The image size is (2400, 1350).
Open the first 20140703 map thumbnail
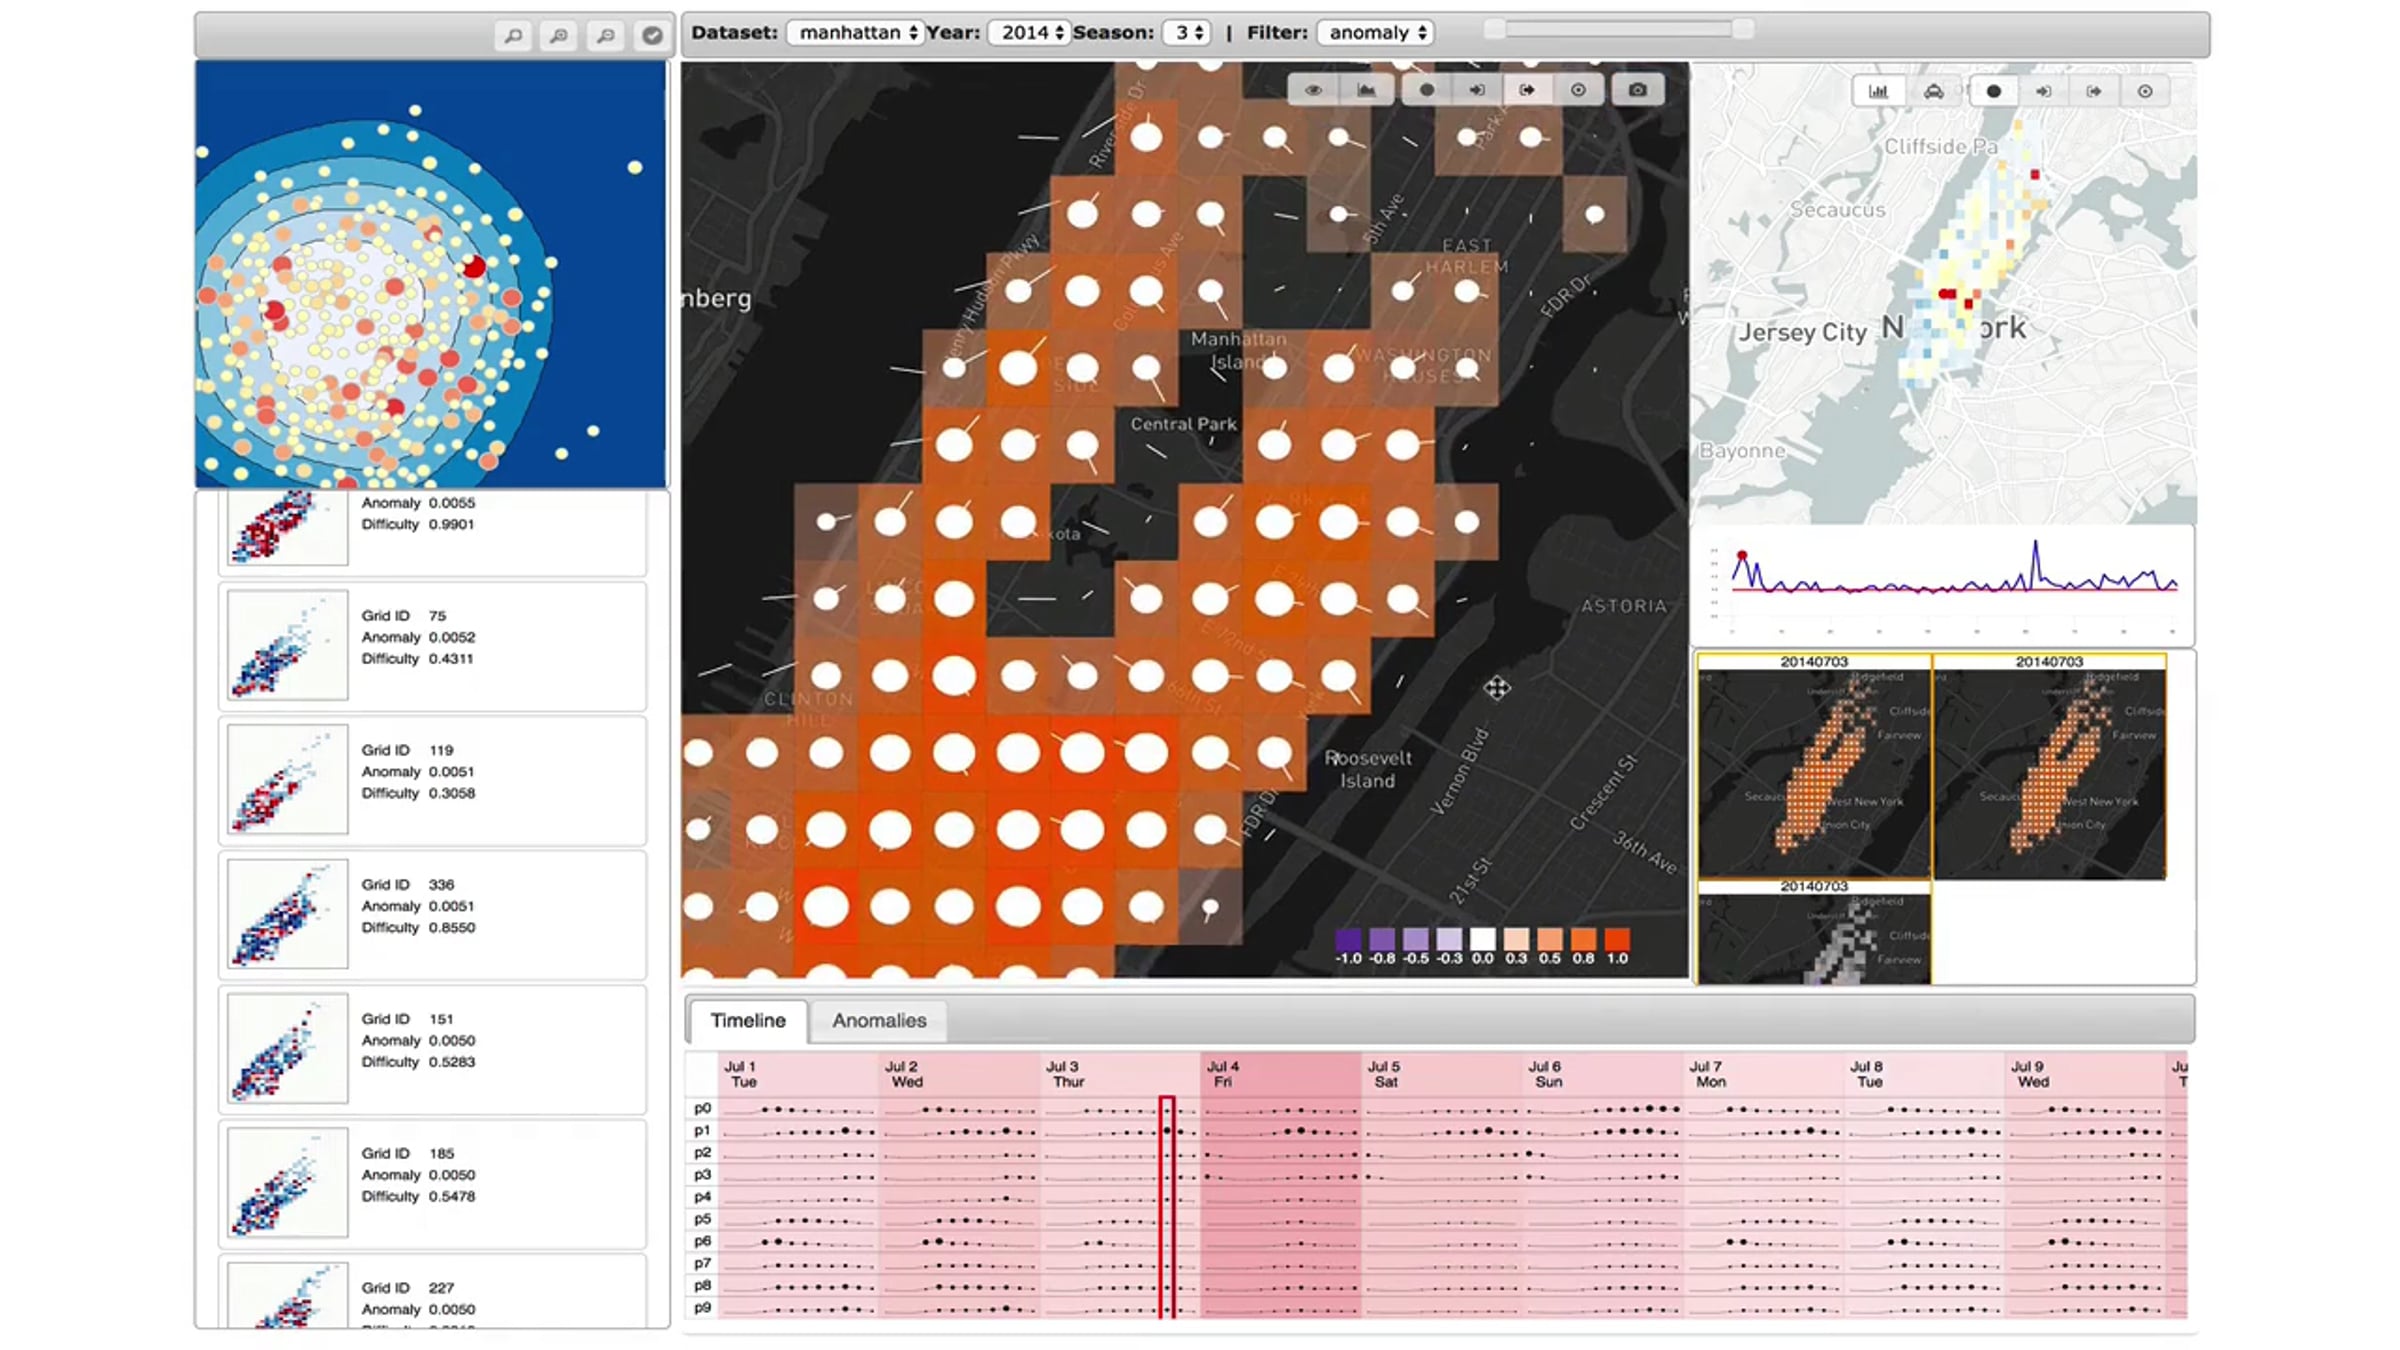(1814, 767)
